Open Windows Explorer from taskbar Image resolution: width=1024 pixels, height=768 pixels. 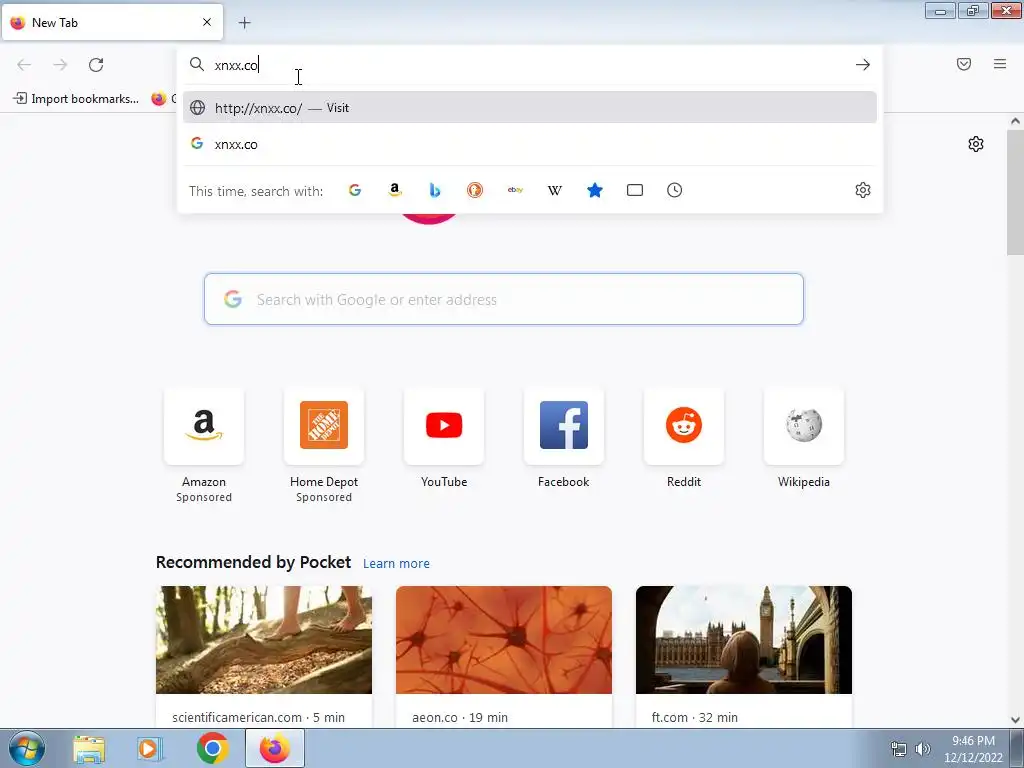(x=89, y=749)
